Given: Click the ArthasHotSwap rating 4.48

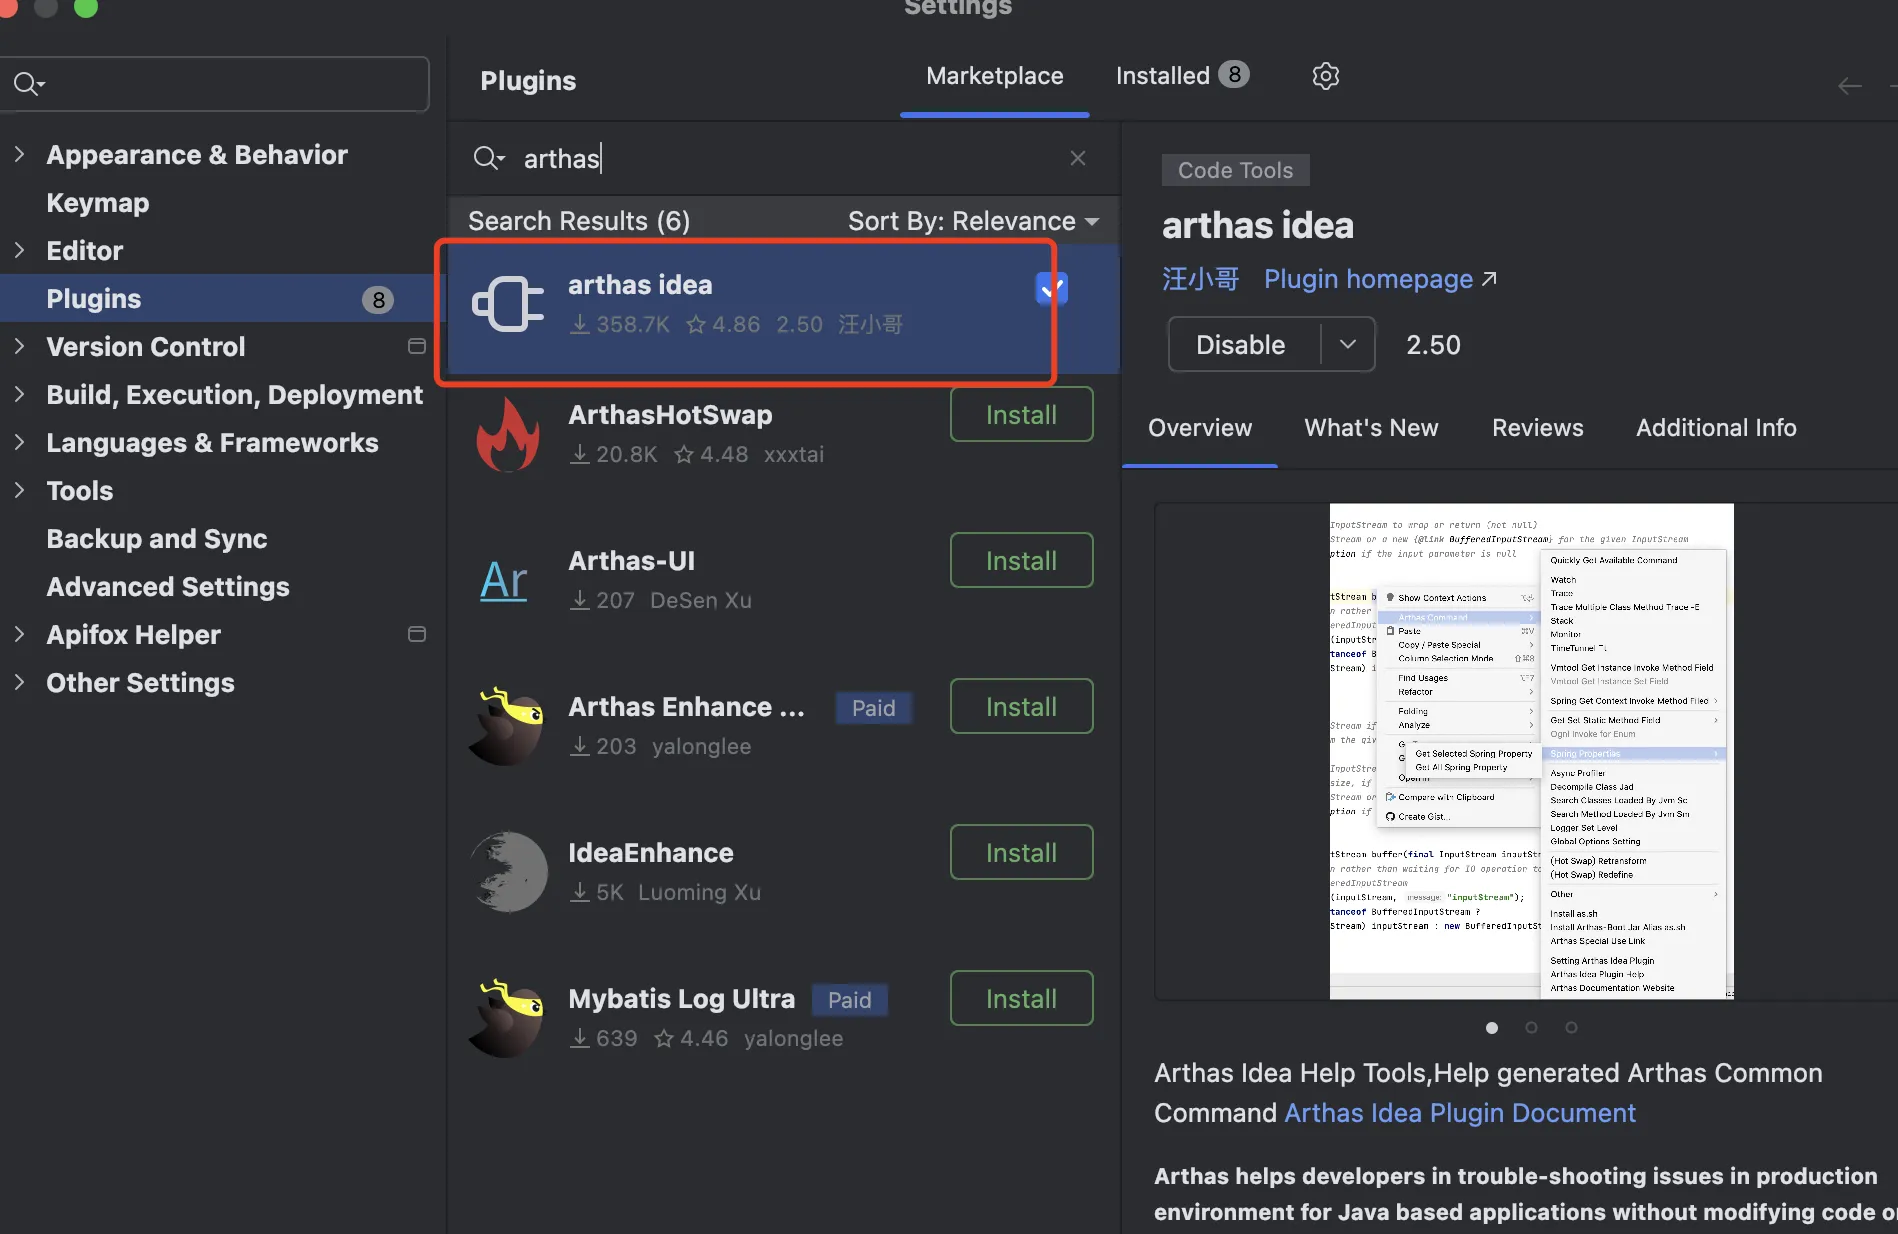Looking at the screenshot, I should pos(712,454).
